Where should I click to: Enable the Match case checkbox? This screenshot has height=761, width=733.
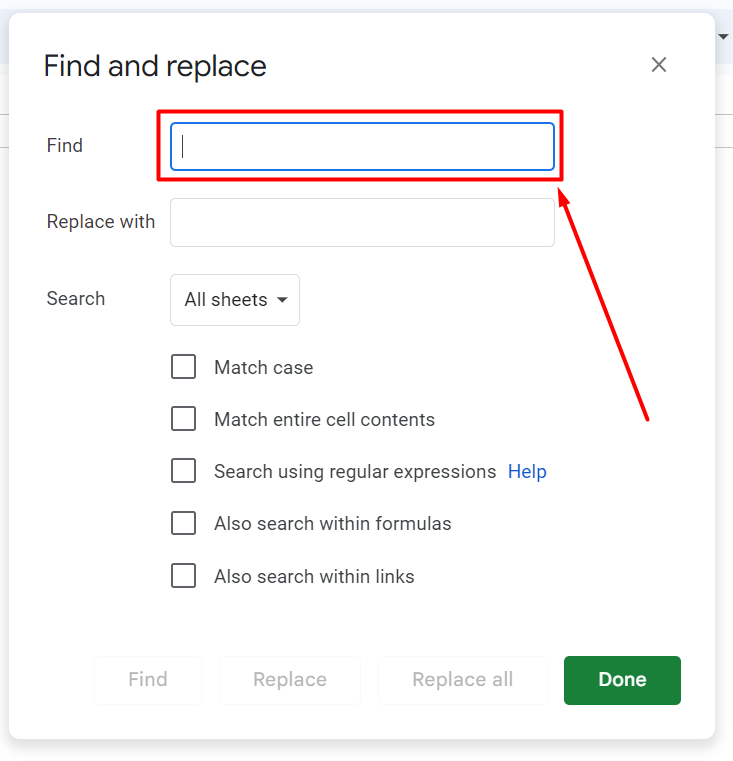[183, 366]
